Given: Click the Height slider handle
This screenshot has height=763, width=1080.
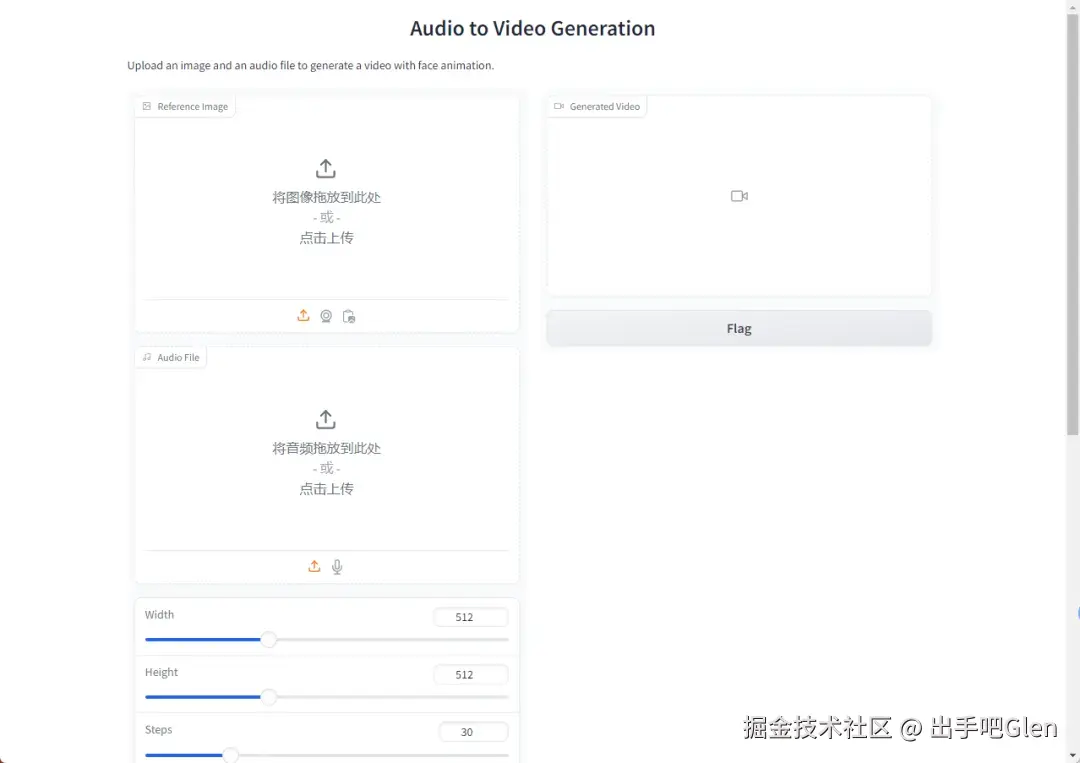Looking at the screenshot, I should click(268, 697).
